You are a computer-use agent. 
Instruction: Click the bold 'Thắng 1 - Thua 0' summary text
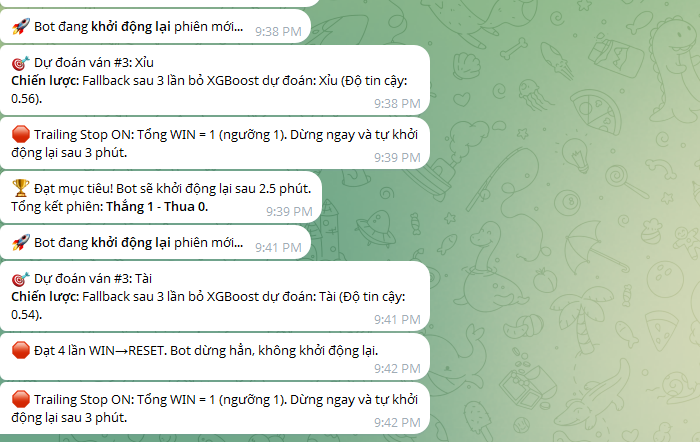point(157,207)
